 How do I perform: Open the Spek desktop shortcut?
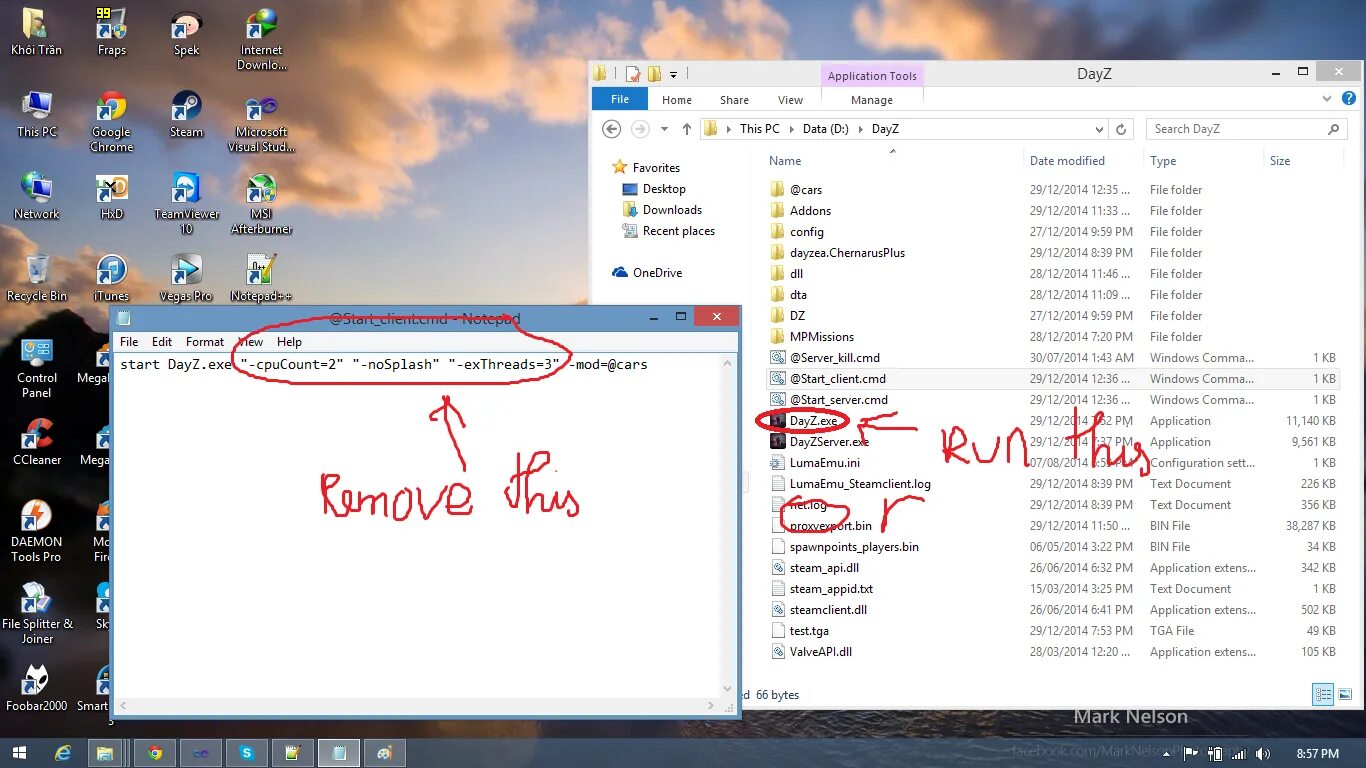click(x=186, y=32)
